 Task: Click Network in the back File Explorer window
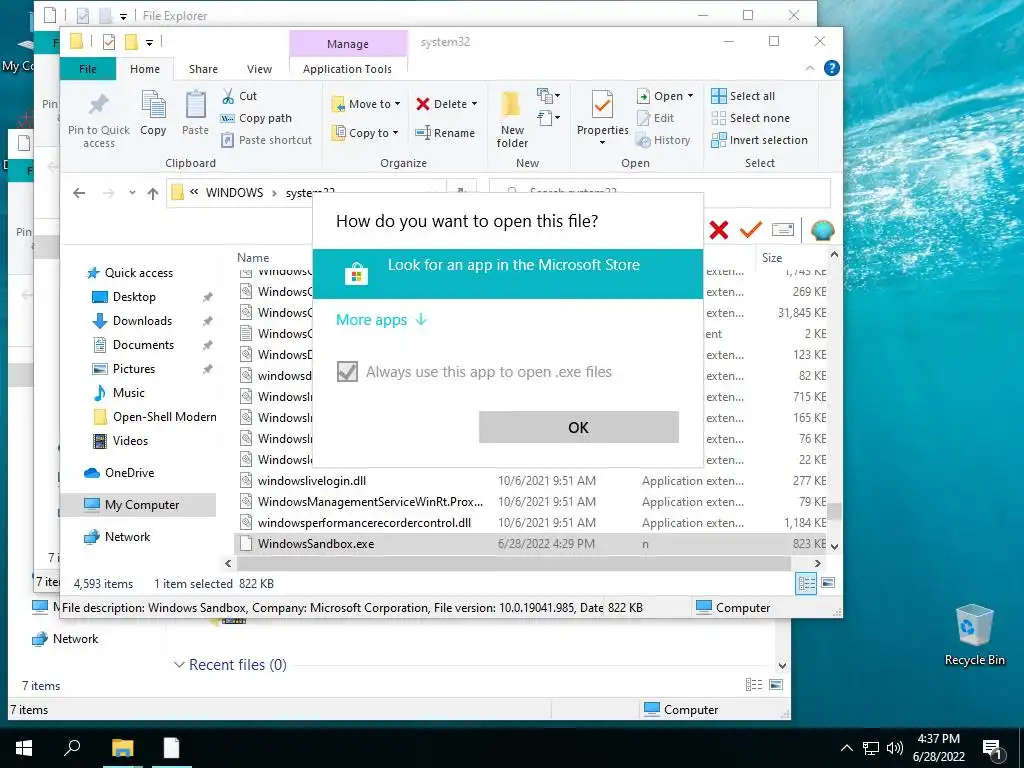coord(75,639)
